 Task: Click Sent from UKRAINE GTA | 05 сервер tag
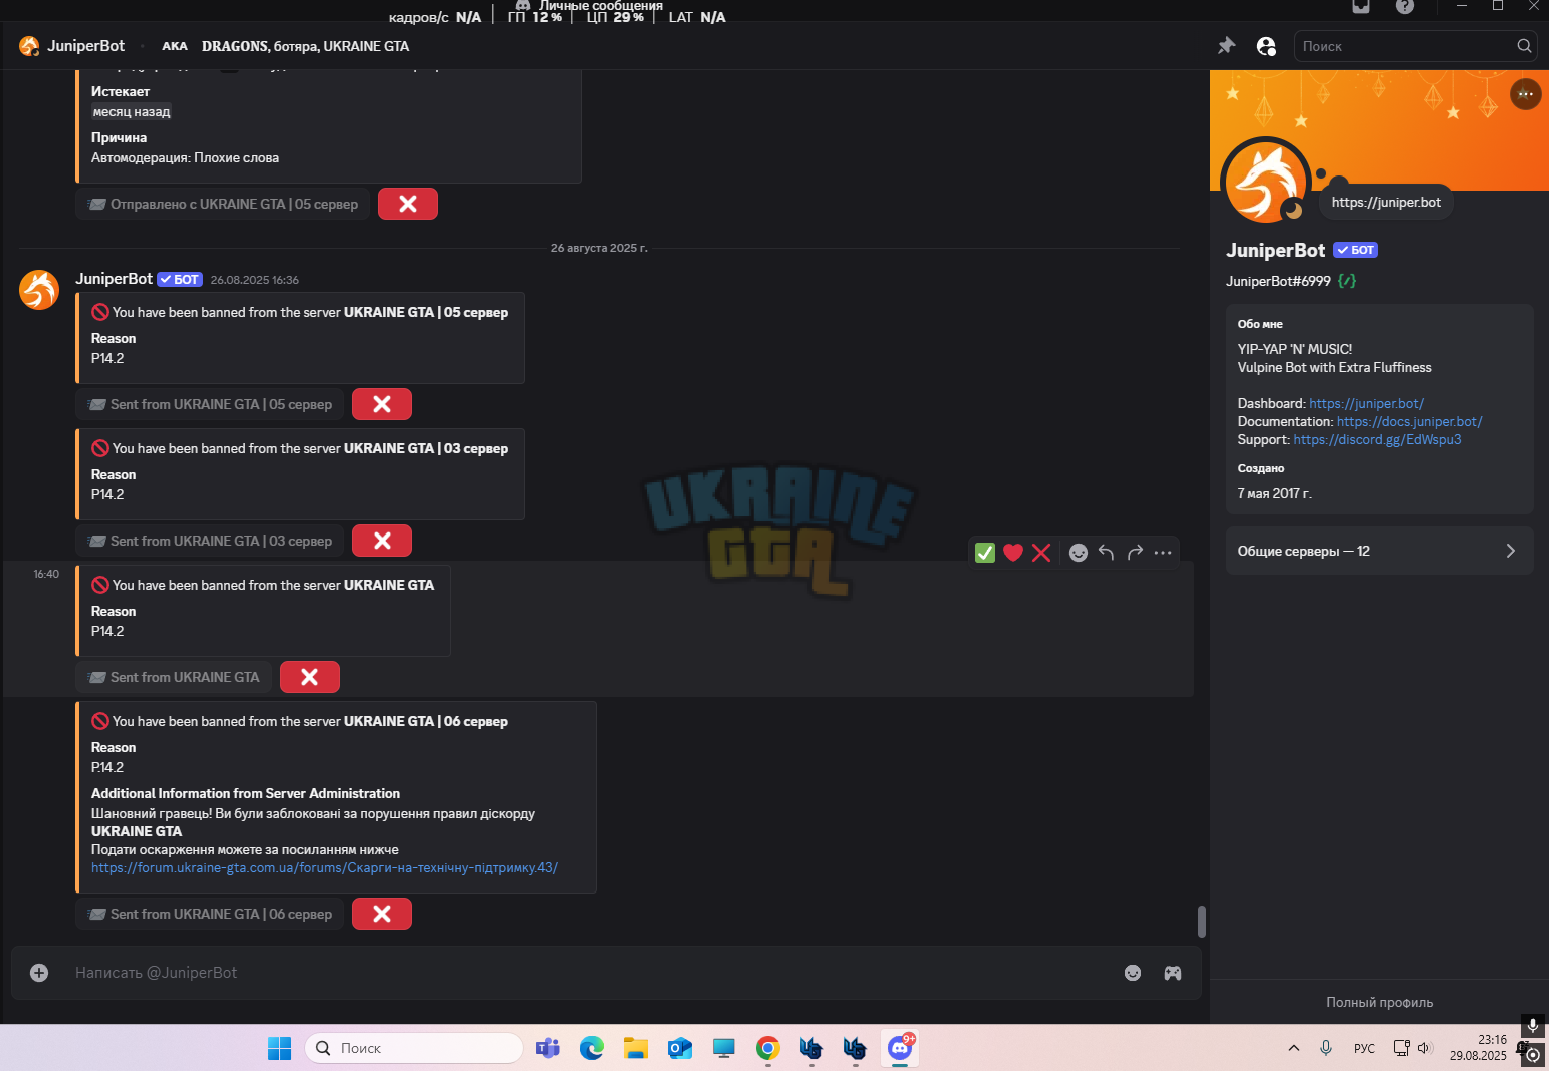point(210,404)
